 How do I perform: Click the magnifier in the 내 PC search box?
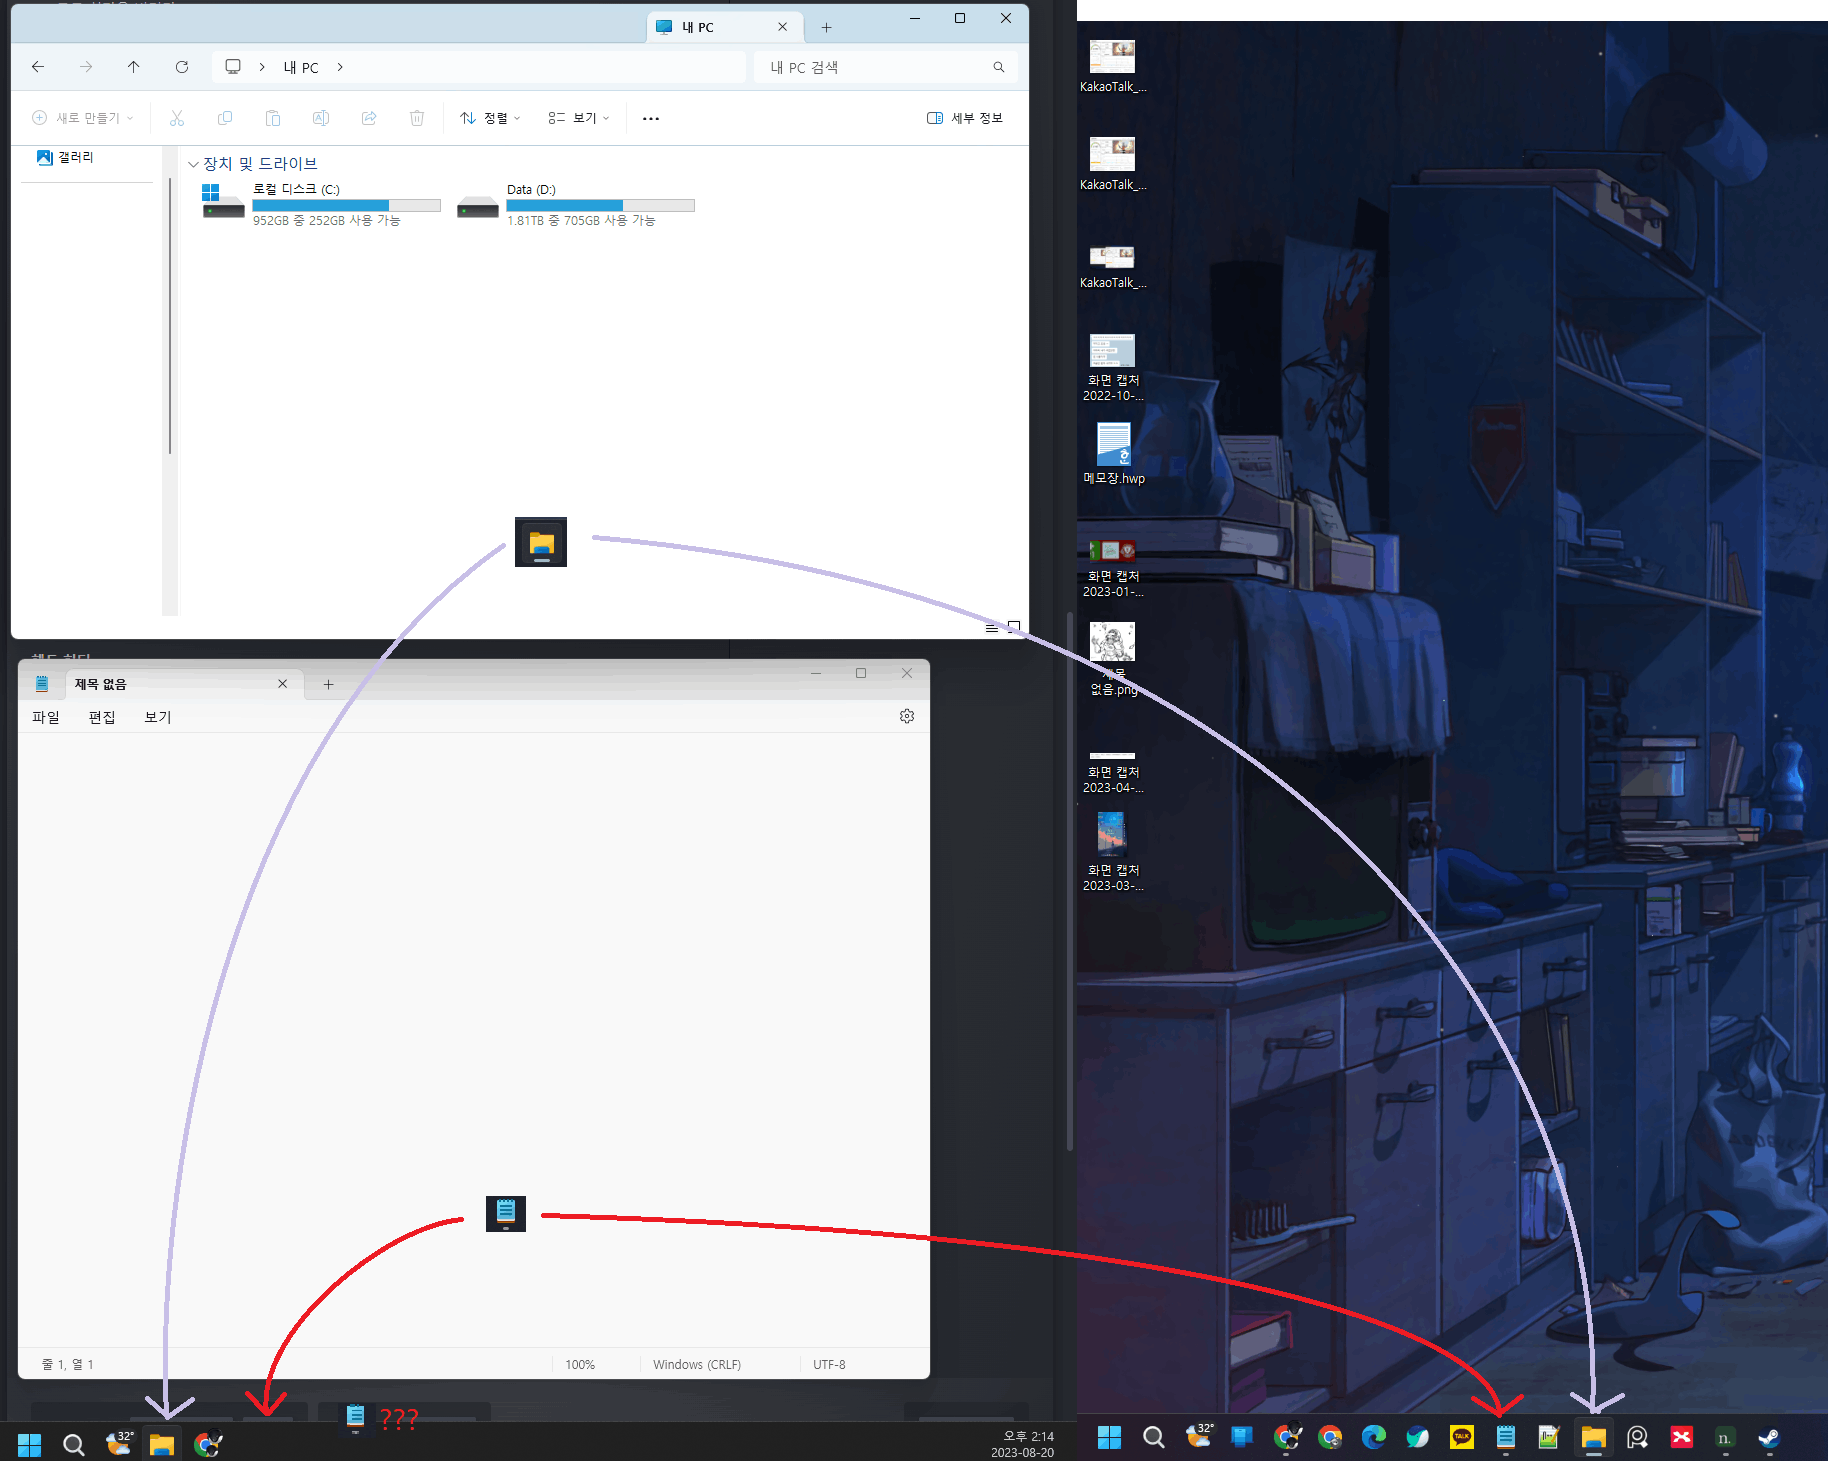[x=998, y=67]
